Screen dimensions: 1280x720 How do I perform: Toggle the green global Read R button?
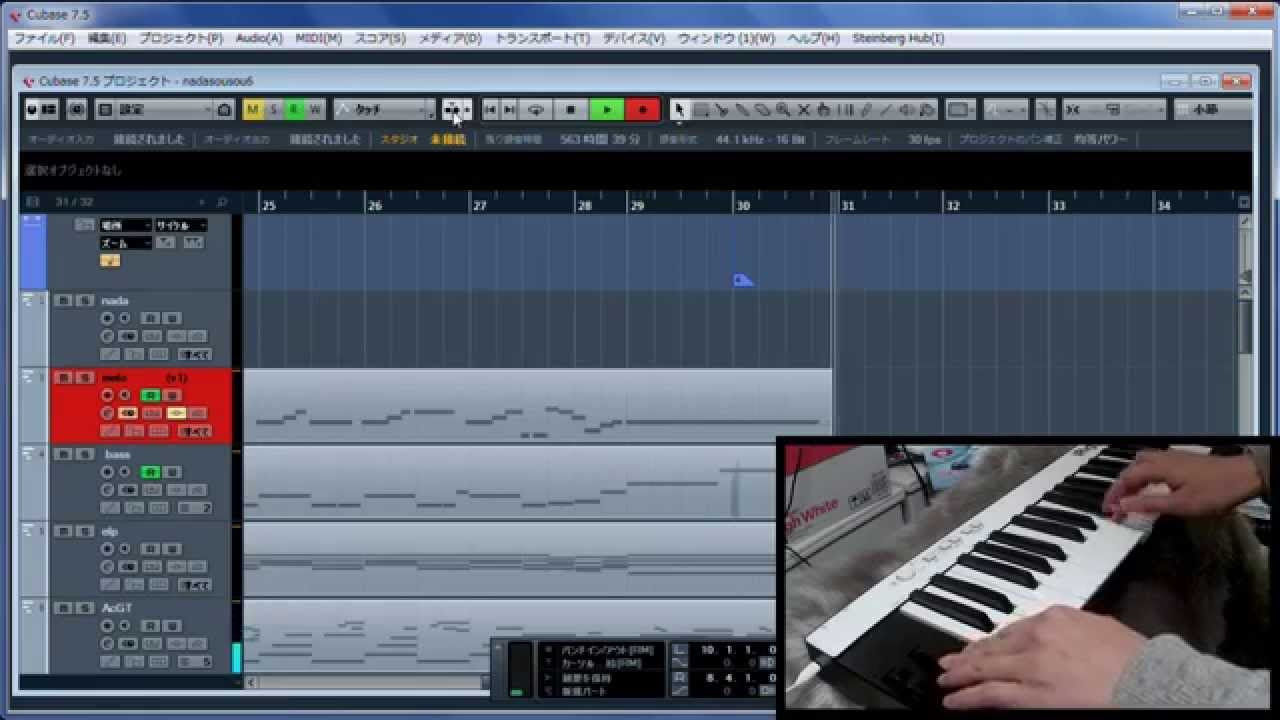(x=294, y=110)
